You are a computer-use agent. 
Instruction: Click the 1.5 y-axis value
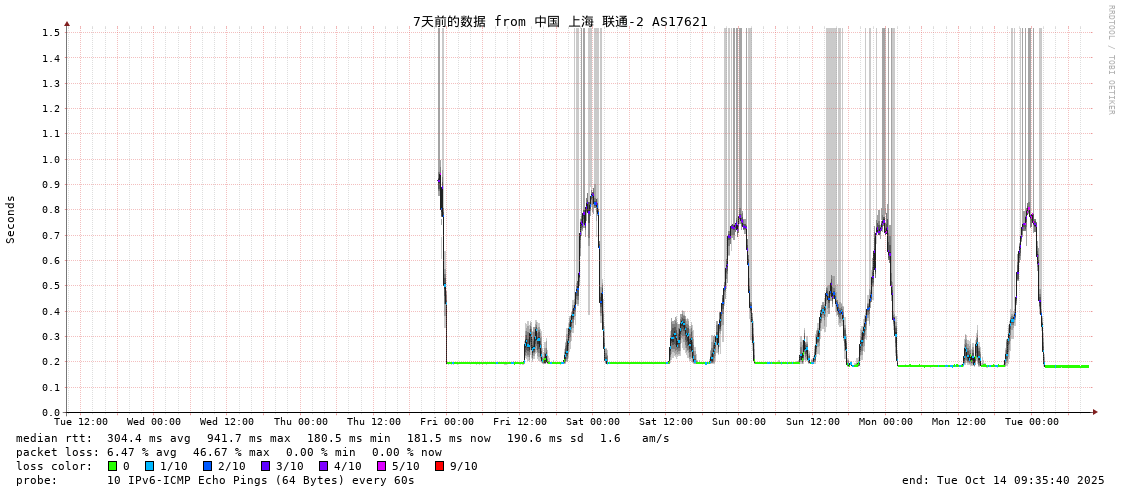pos(51,32)
